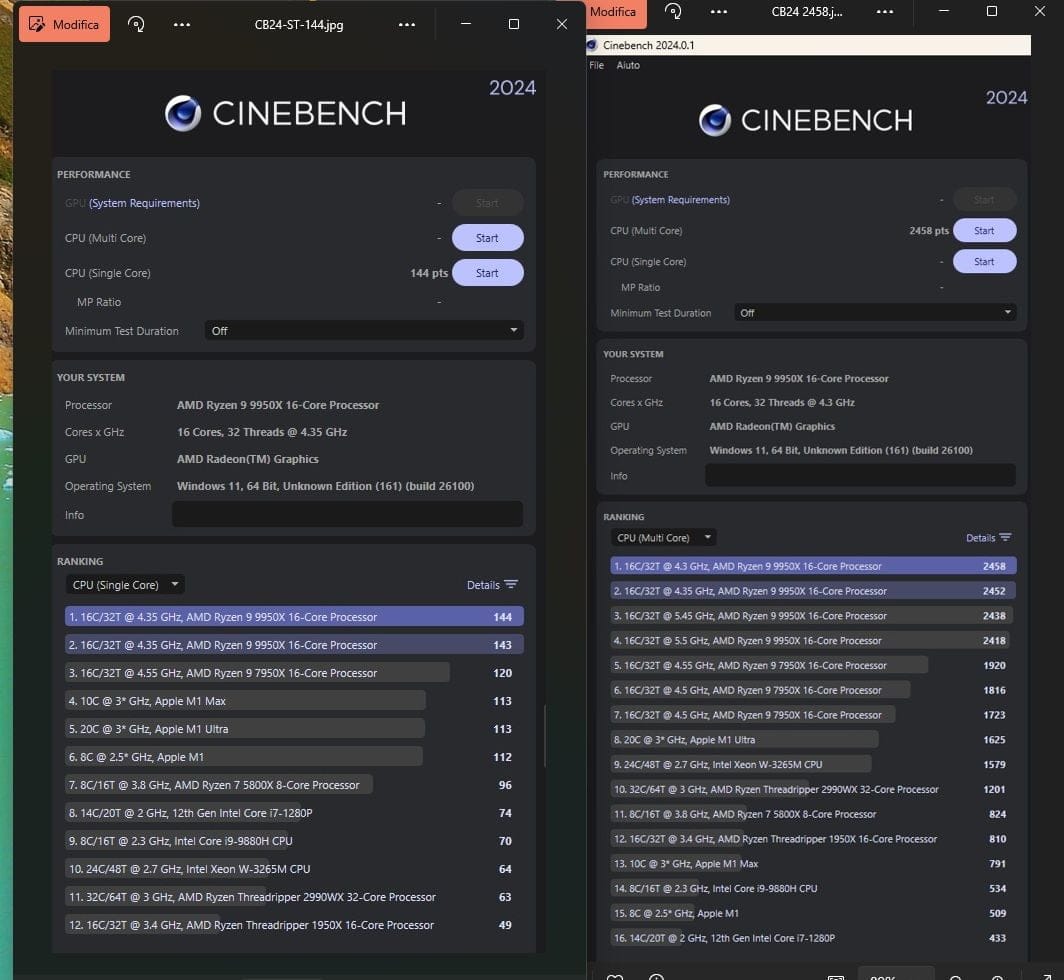Select the Threadripper 2990WX row scoring 63
Image resolution: width=1064 pixels, height=980 pixels.
coord(294,897)
